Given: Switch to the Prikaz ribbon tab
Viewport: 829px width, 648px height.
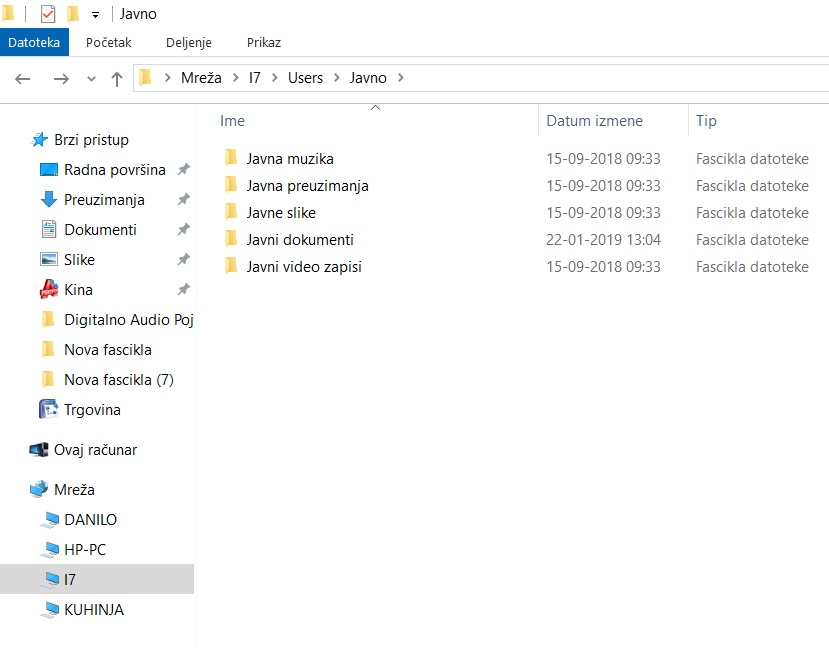Looking at the screenshot, I should coord(264,43).
